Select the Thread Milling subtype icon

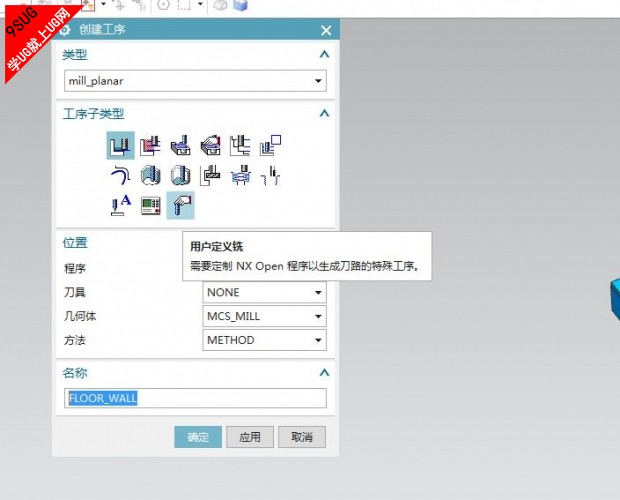tap(270, 175)
